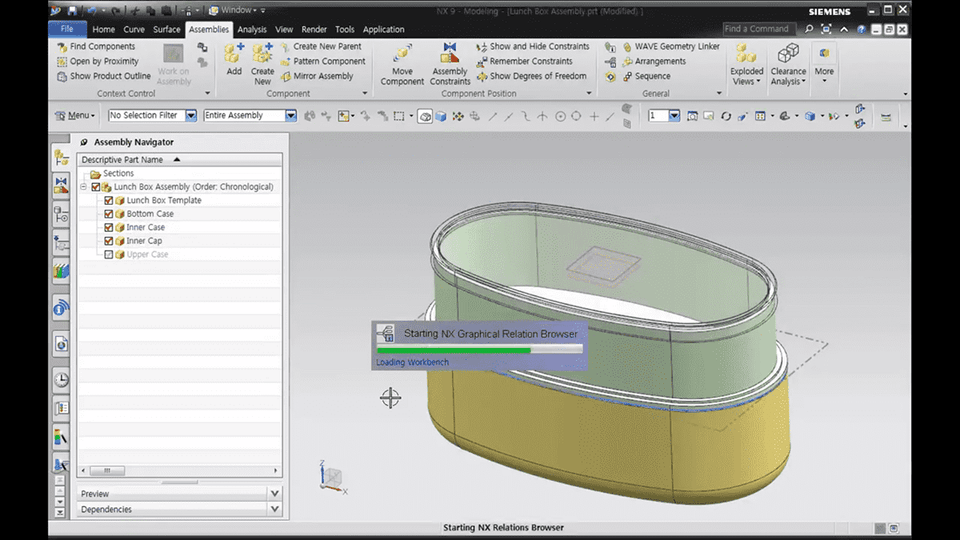Click the Sequence command

tap(646, 76)
